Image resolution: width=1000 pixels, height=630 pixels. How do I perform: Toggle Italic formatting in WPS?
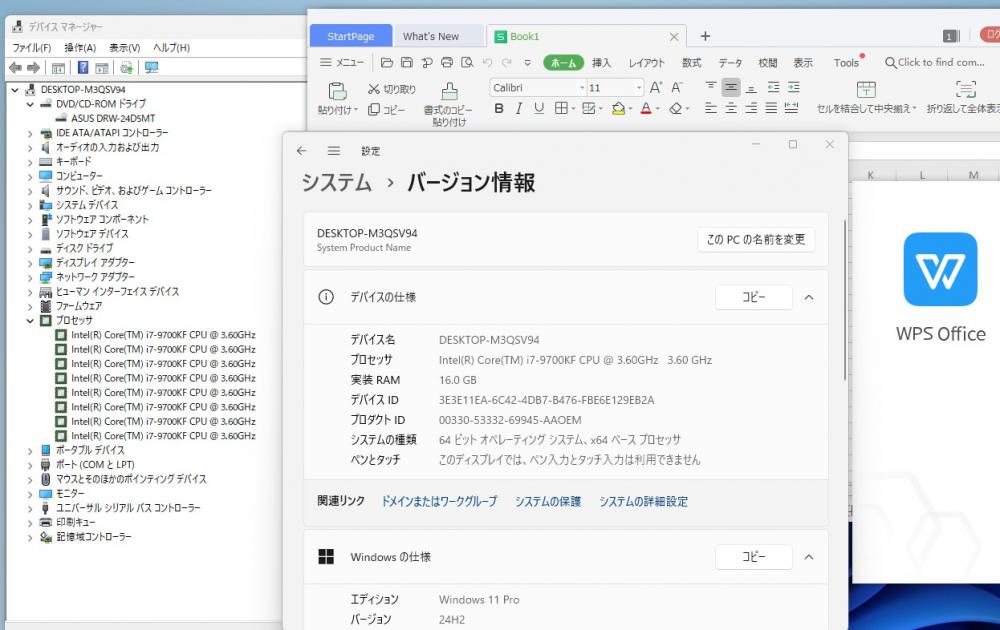(x=518, y=109)
